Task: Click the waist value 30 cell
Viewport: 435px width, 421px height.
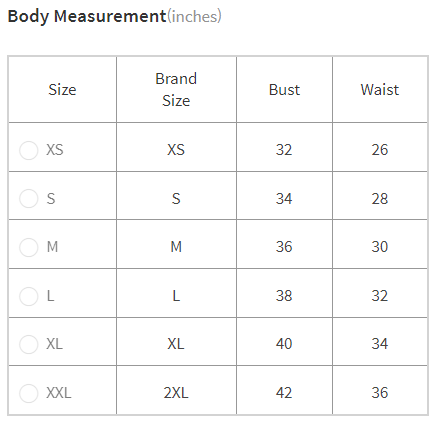Action: tap(380, 244)
